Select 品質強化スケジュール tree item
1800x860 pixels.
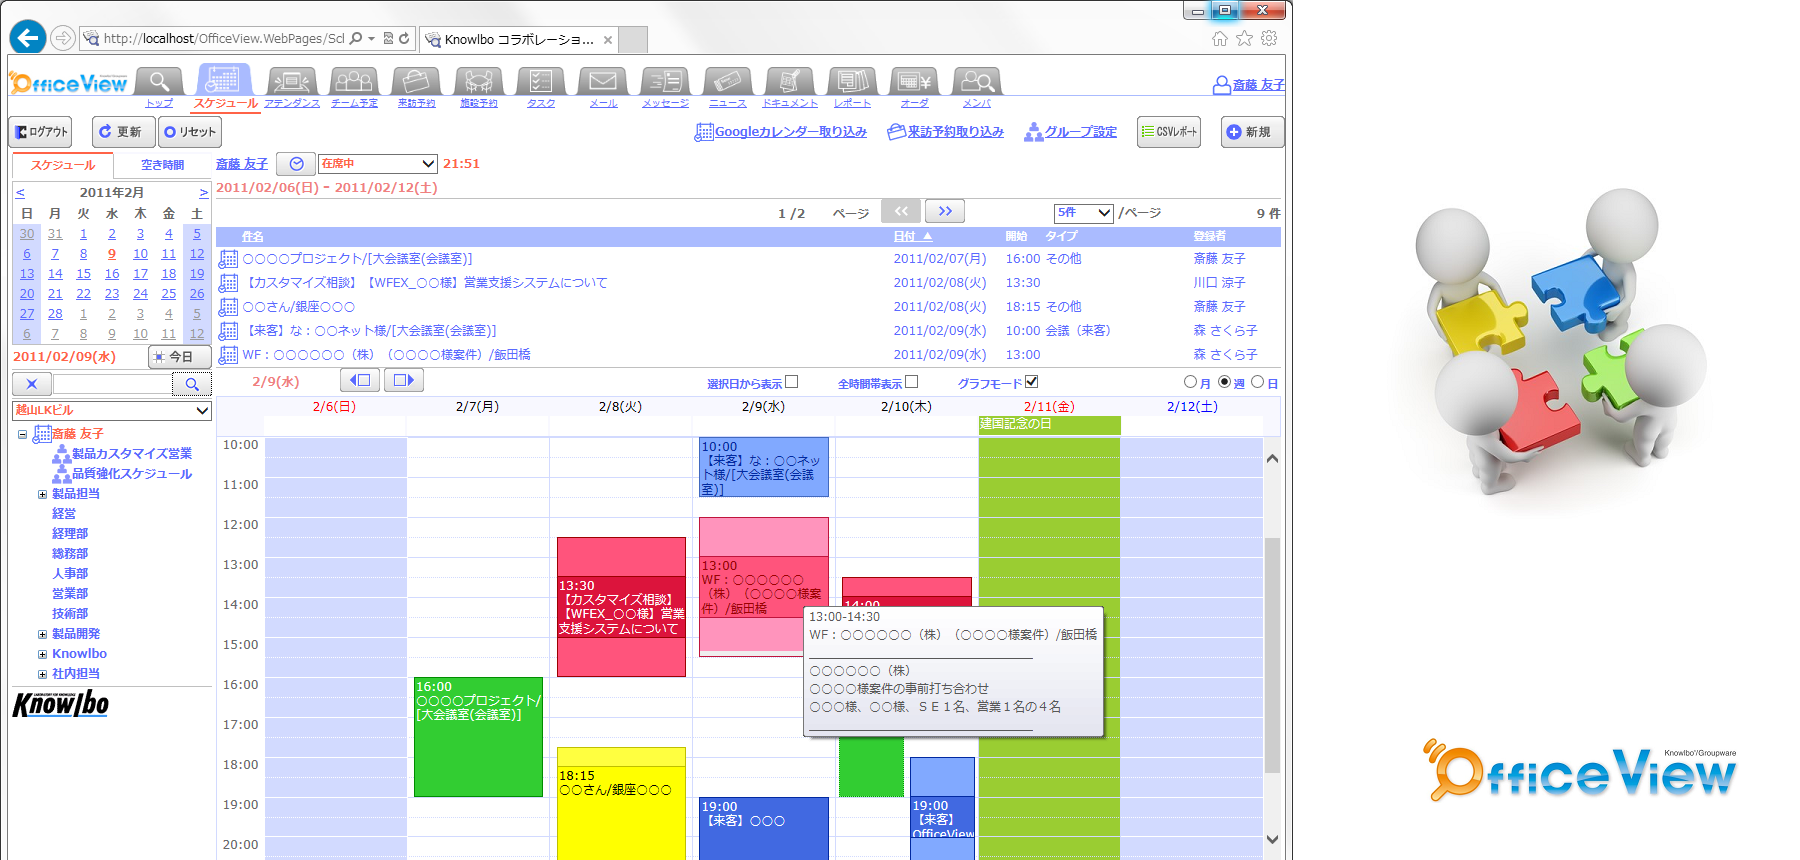131,474
